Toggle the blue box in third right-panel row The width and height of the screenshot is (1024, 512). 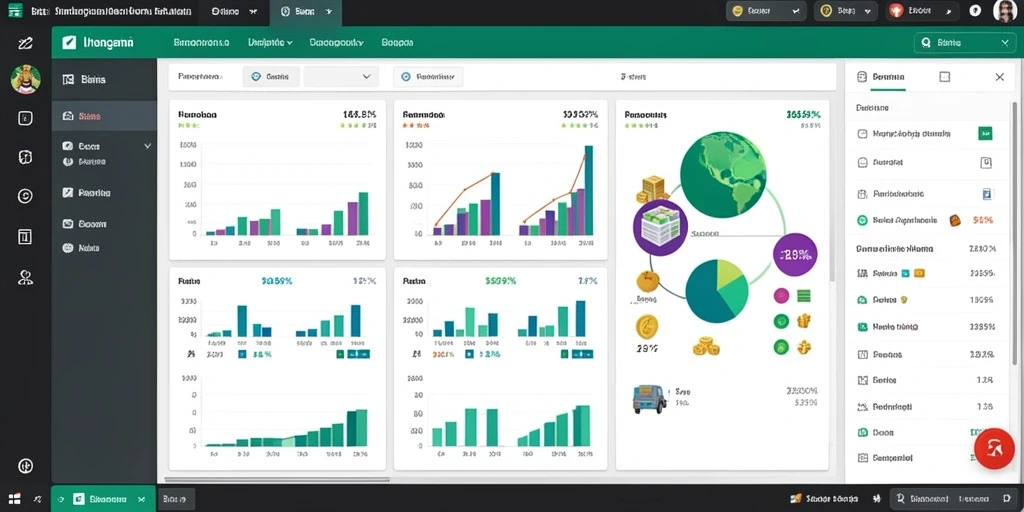coord(987,193)
